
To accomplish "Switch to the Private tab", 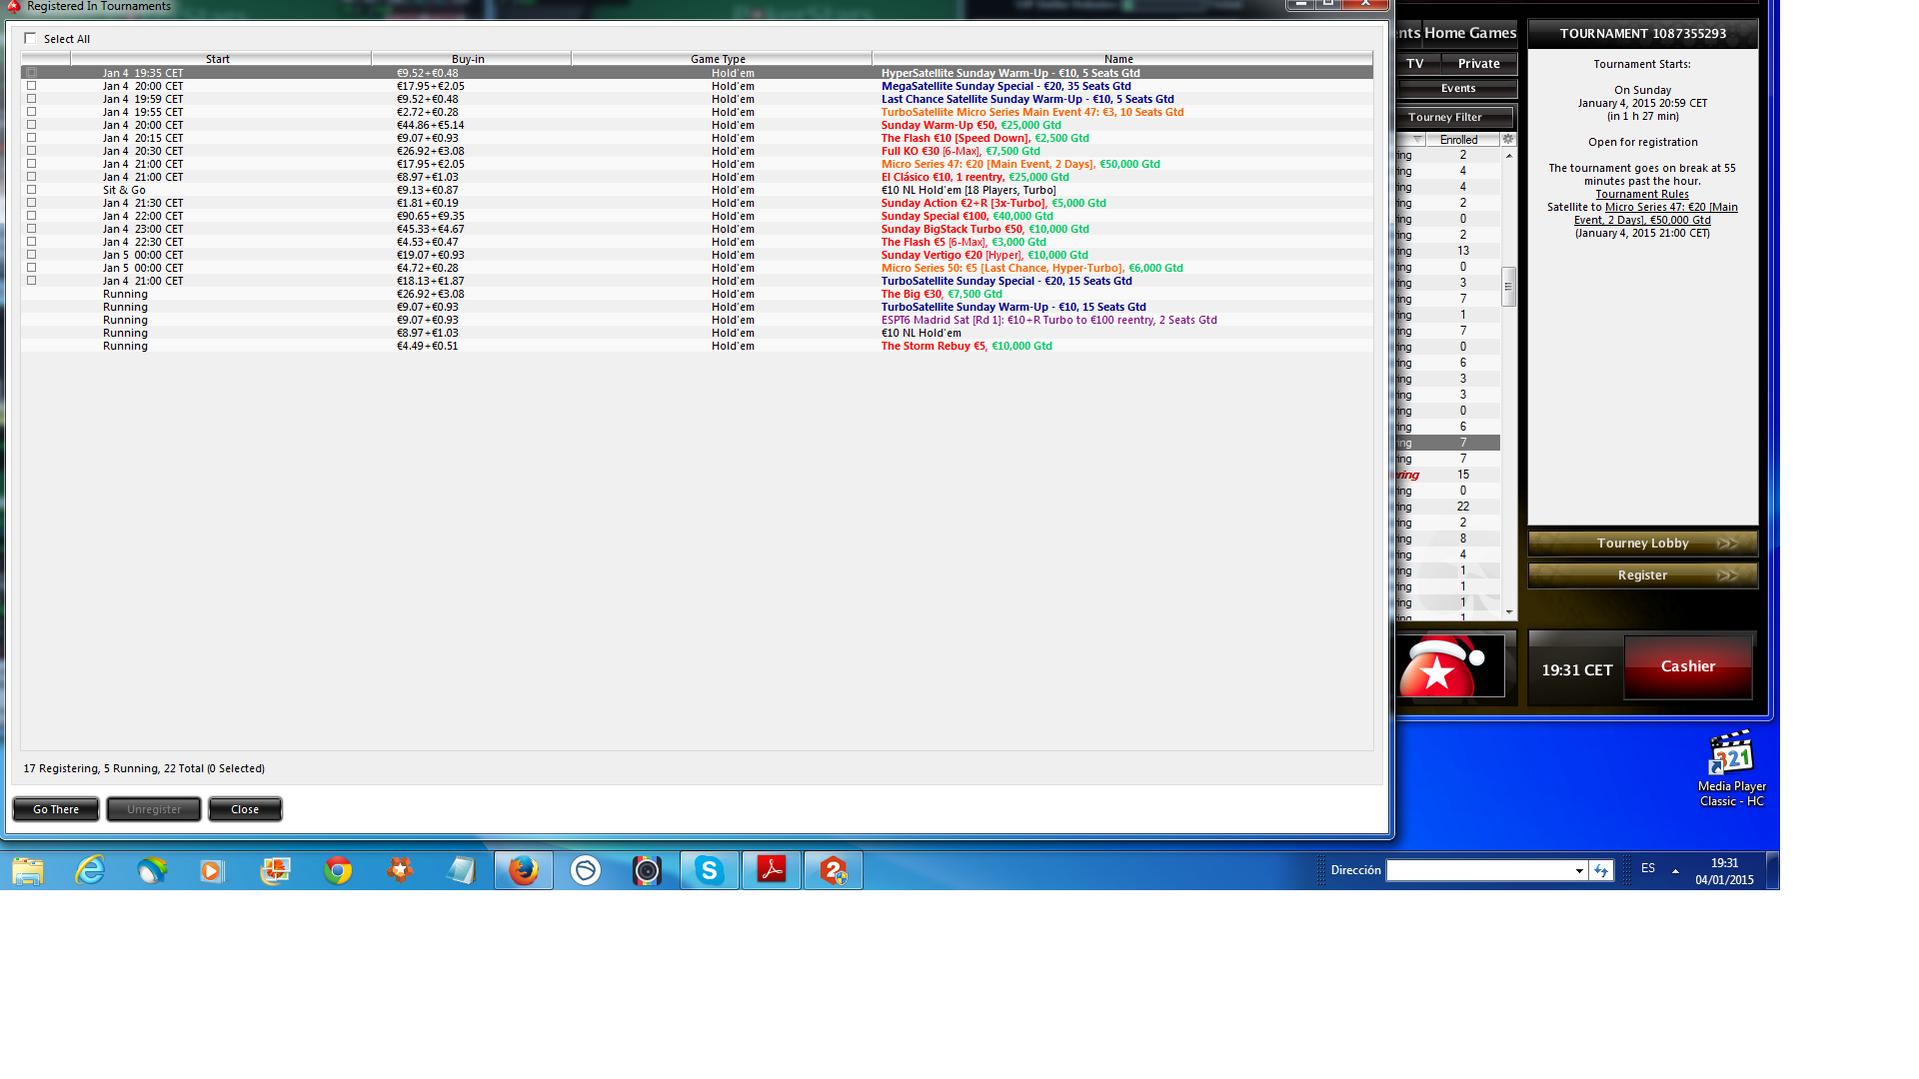I will (1479, 63).
